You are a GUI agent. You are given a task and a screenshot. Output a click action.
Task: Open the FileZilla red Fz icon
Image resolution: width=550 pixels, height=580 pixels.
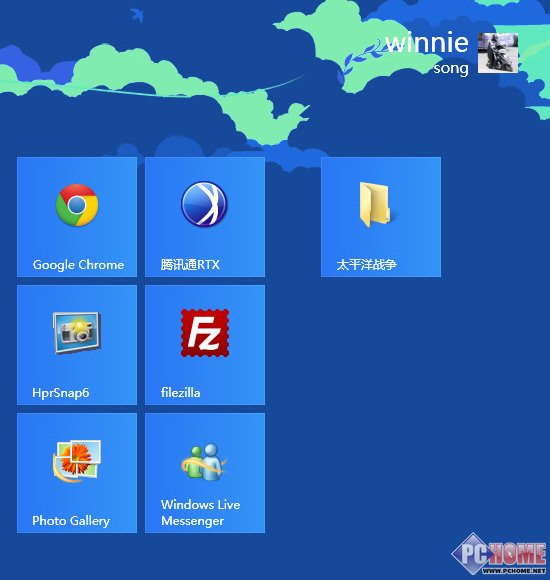pos(205,333)
